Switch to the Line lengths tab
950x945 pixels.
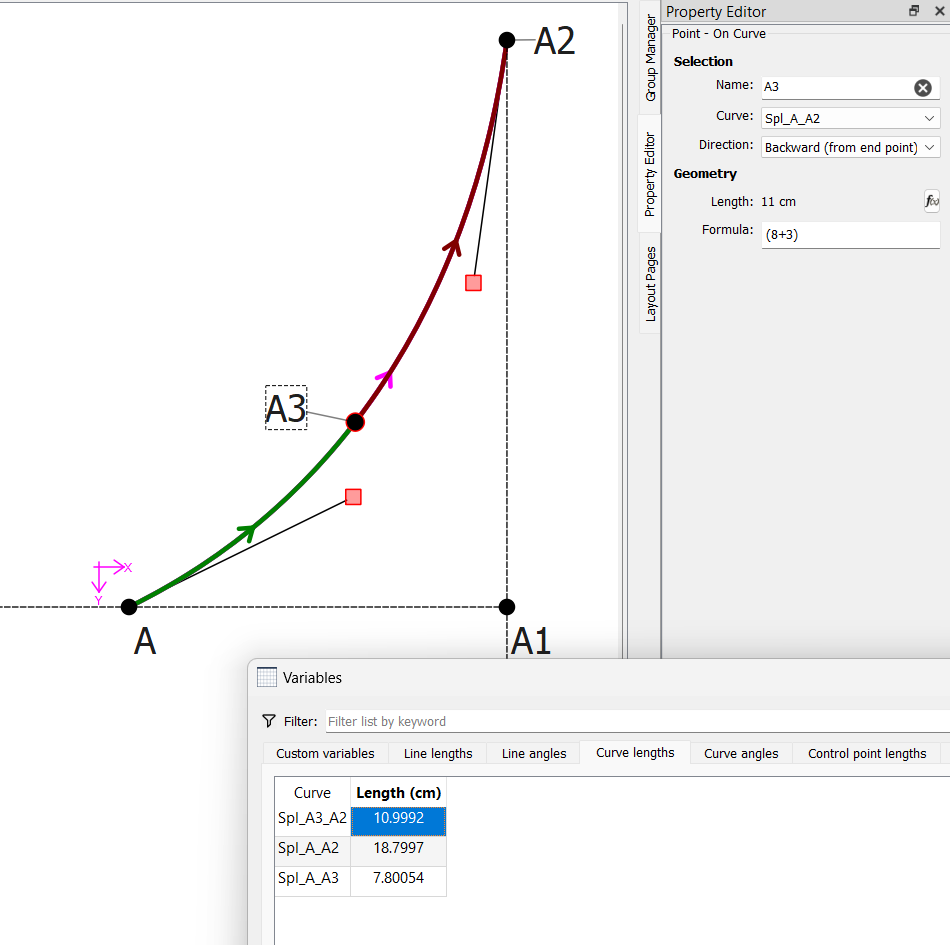[438, 753]
